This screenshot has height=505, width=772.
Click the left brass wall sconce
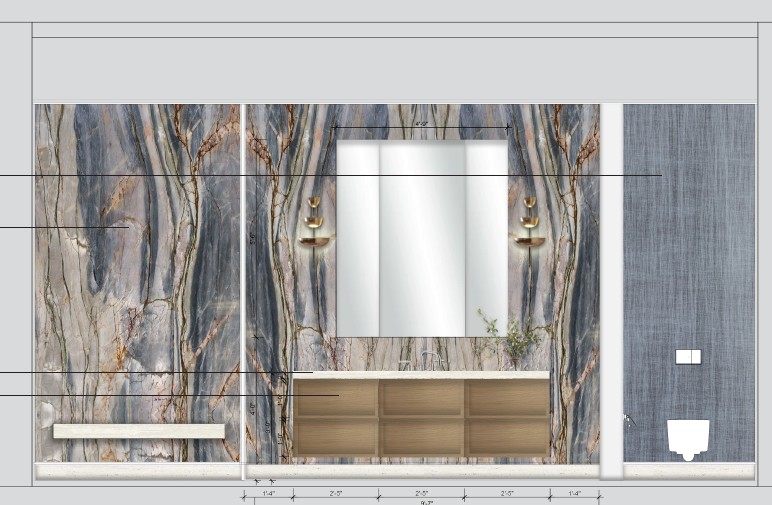315,224
